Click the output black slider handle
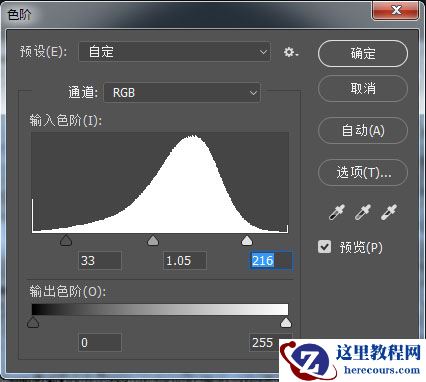 point(33,322)
